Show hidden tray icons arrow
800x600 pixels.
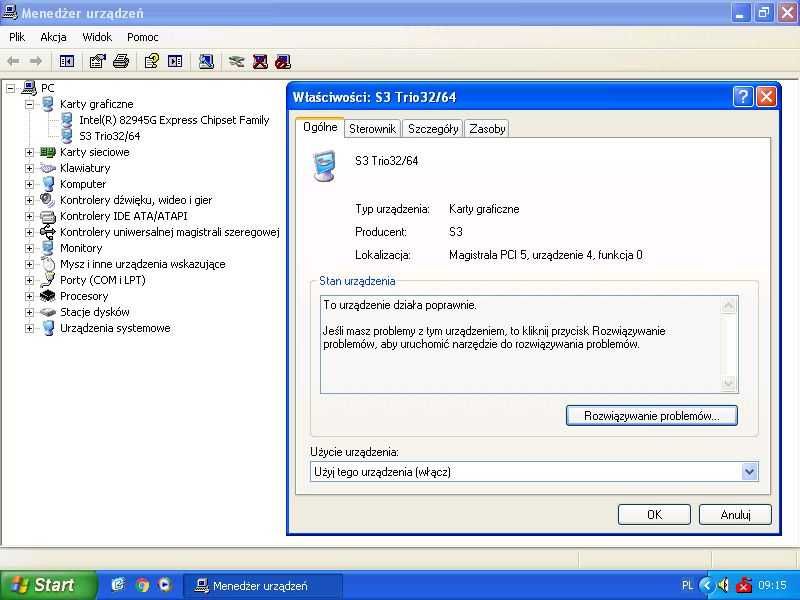pyautogui.click(x=707, y=585)
